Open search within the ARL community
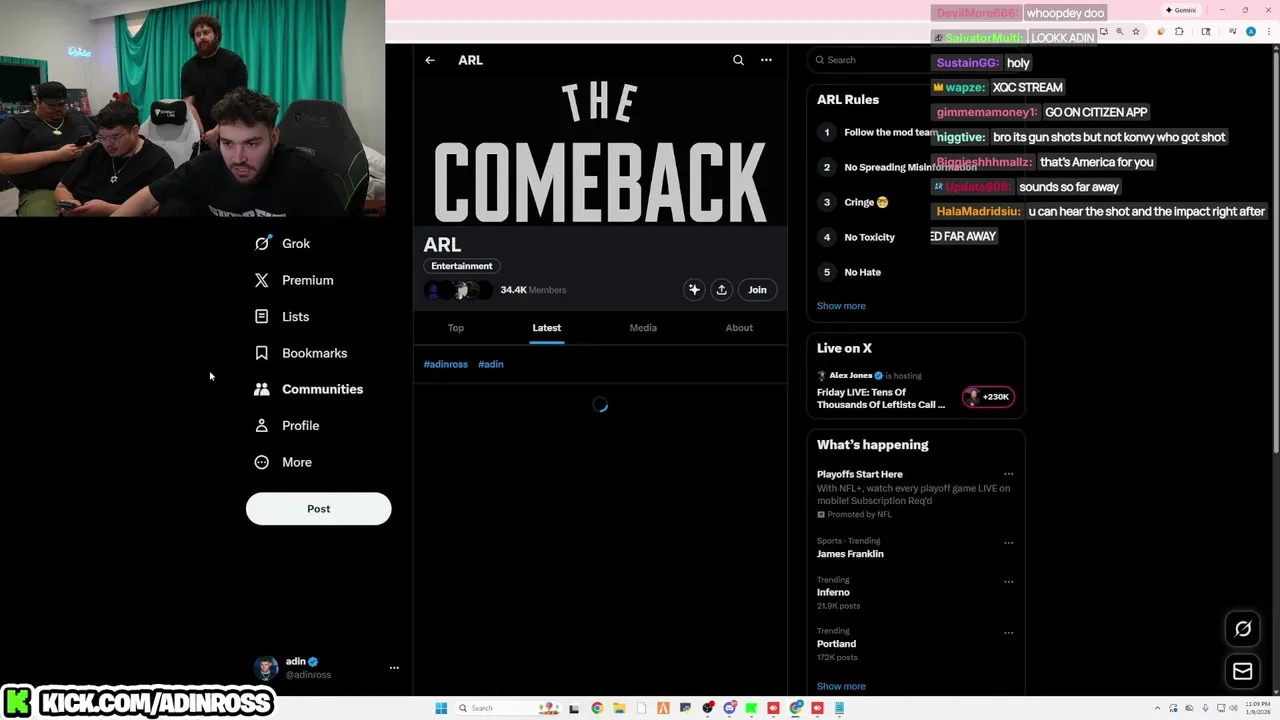The height and width of the screenshot is (720, 1280). (x=738, y=60)
